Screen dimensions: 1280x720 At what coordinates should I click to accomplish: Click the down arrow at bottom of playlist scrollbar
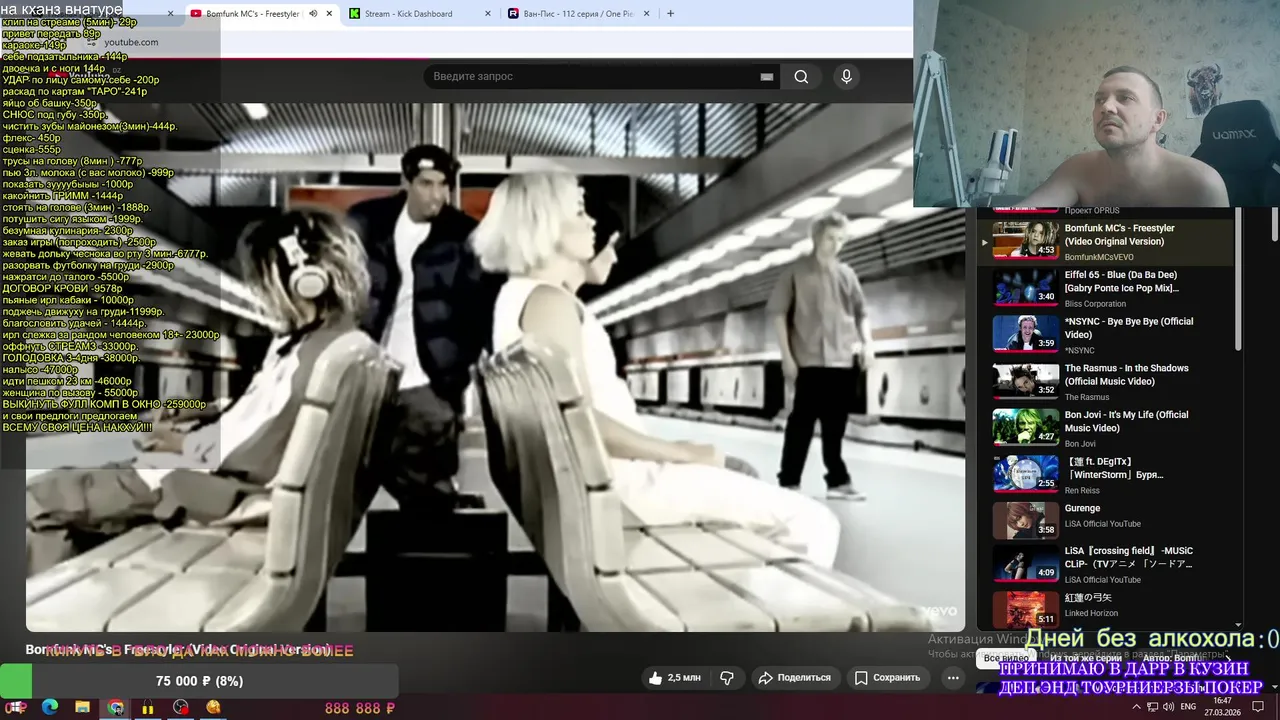(x=1238, y=624)
